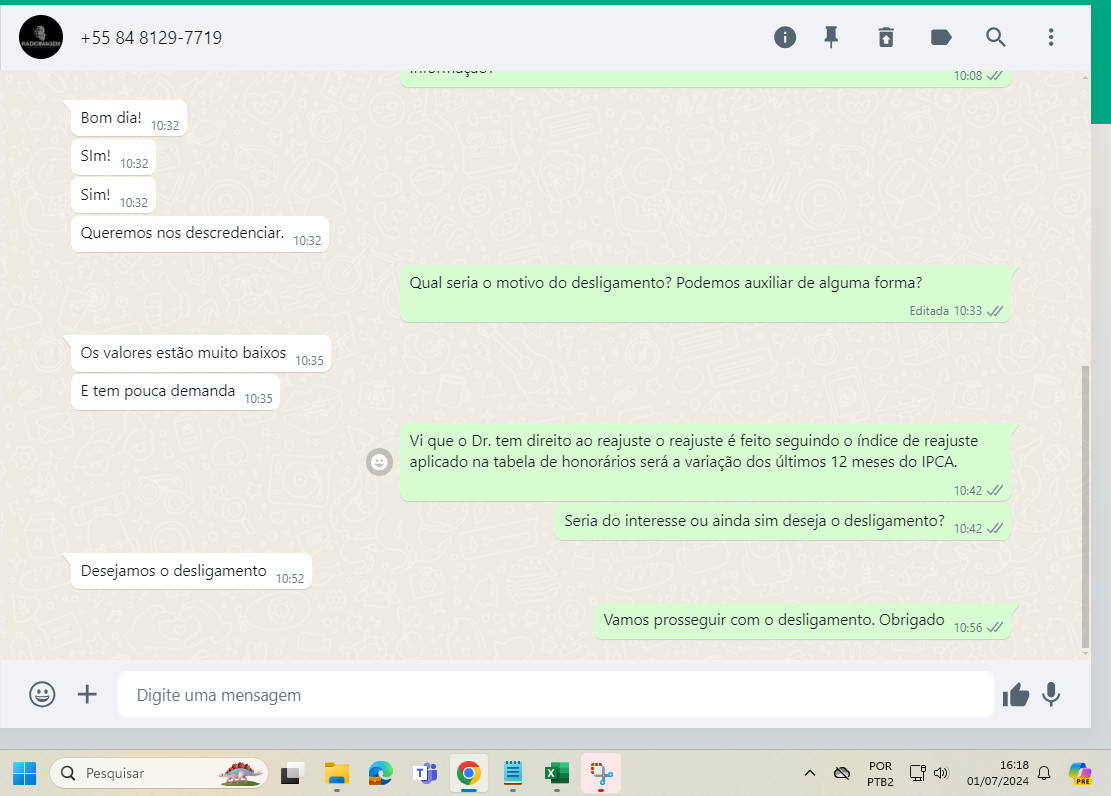Search within the chat using magnifier icon
Screen dimensions: 1111x796
click(996, 37)
